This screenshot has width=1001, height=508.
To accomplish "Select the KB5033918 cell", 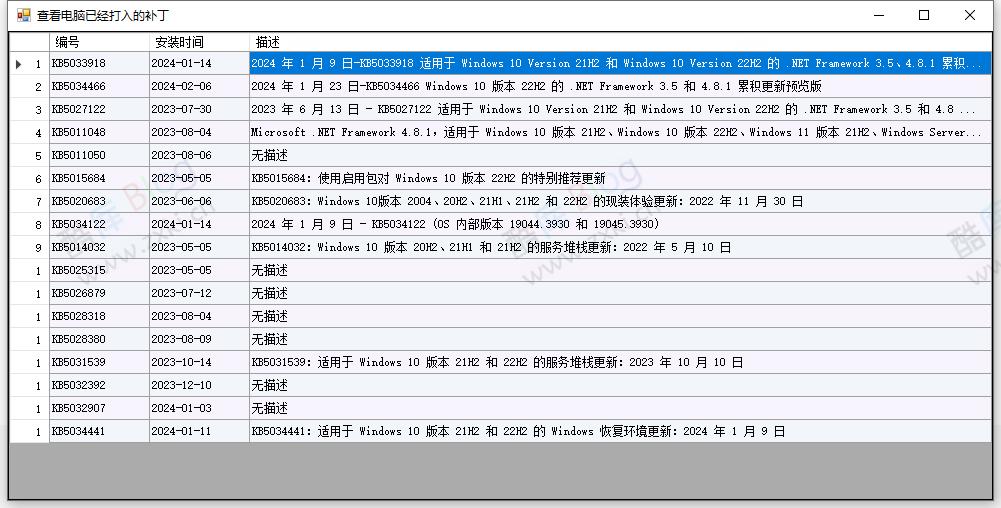I will pyautogui.click(x=98, y=64).
